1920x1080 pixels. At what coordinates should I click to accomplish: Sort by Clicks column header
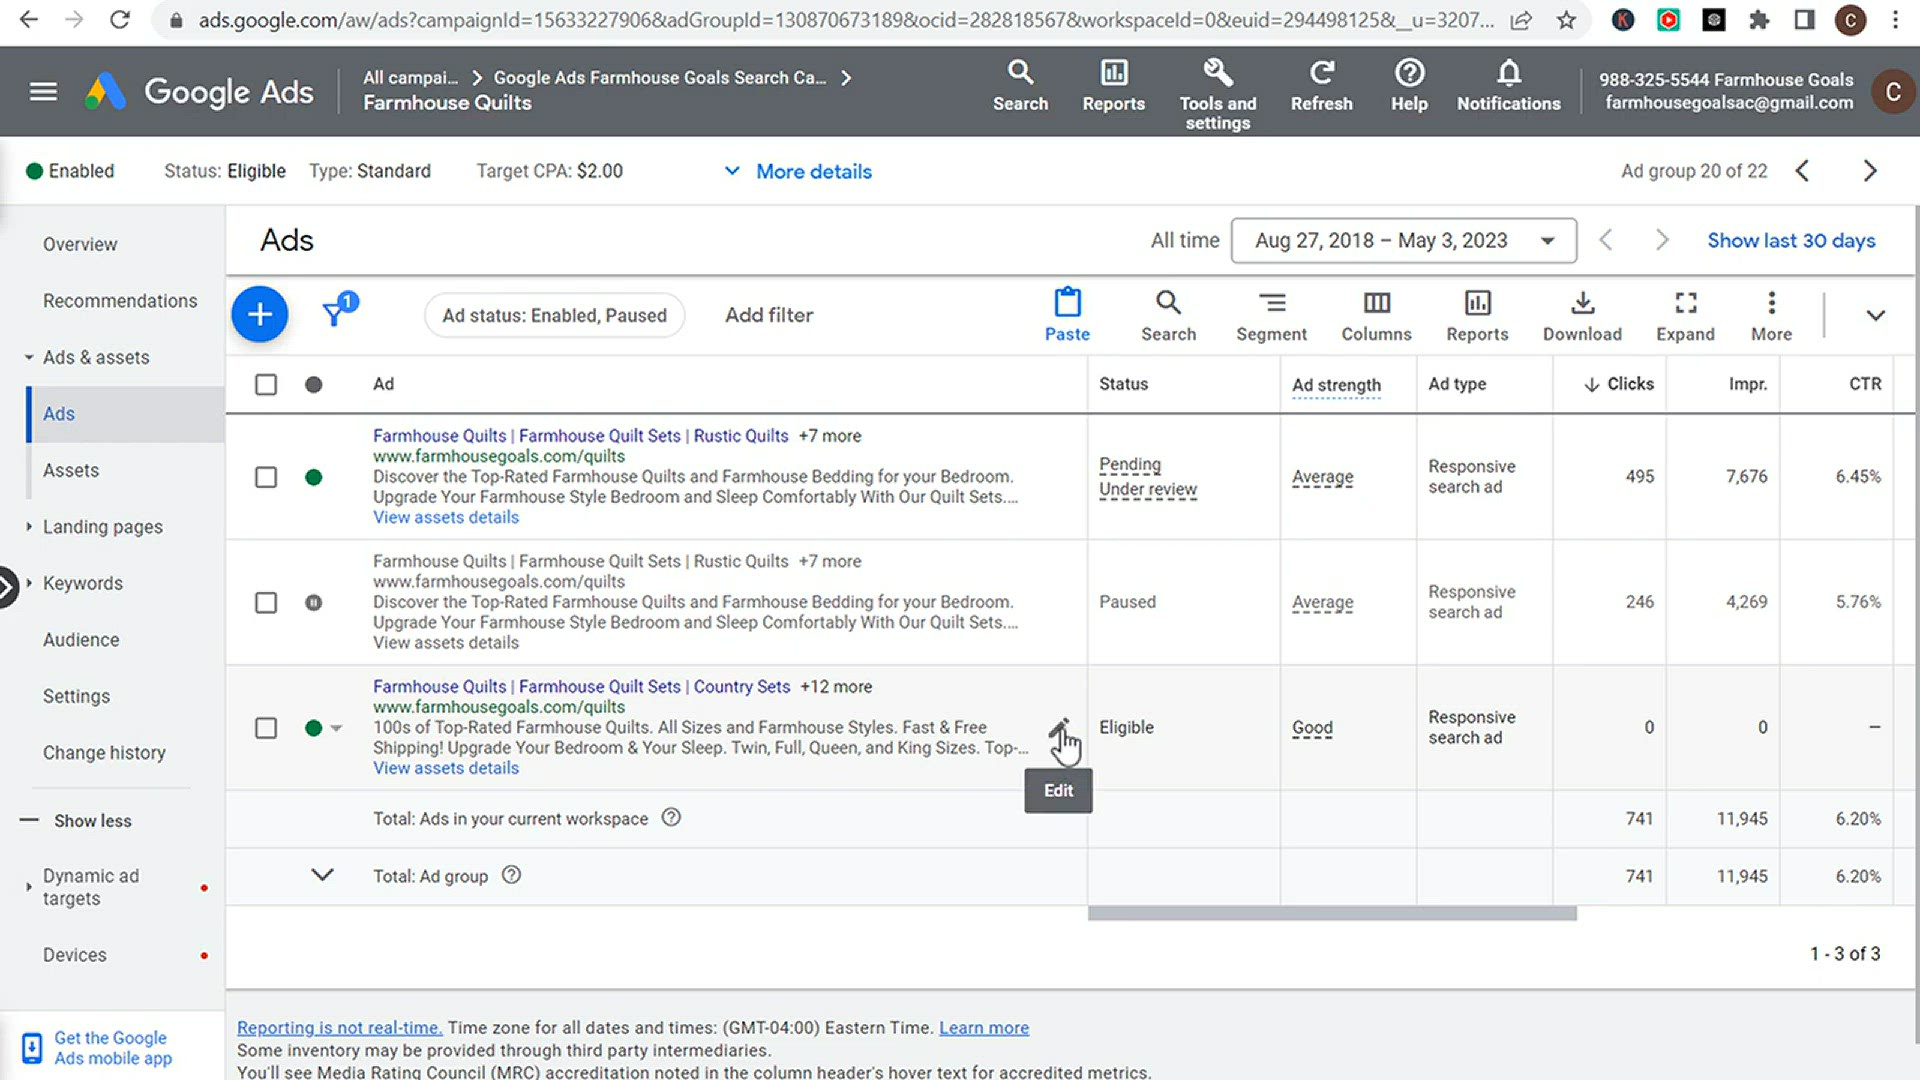coord(1619,384)
